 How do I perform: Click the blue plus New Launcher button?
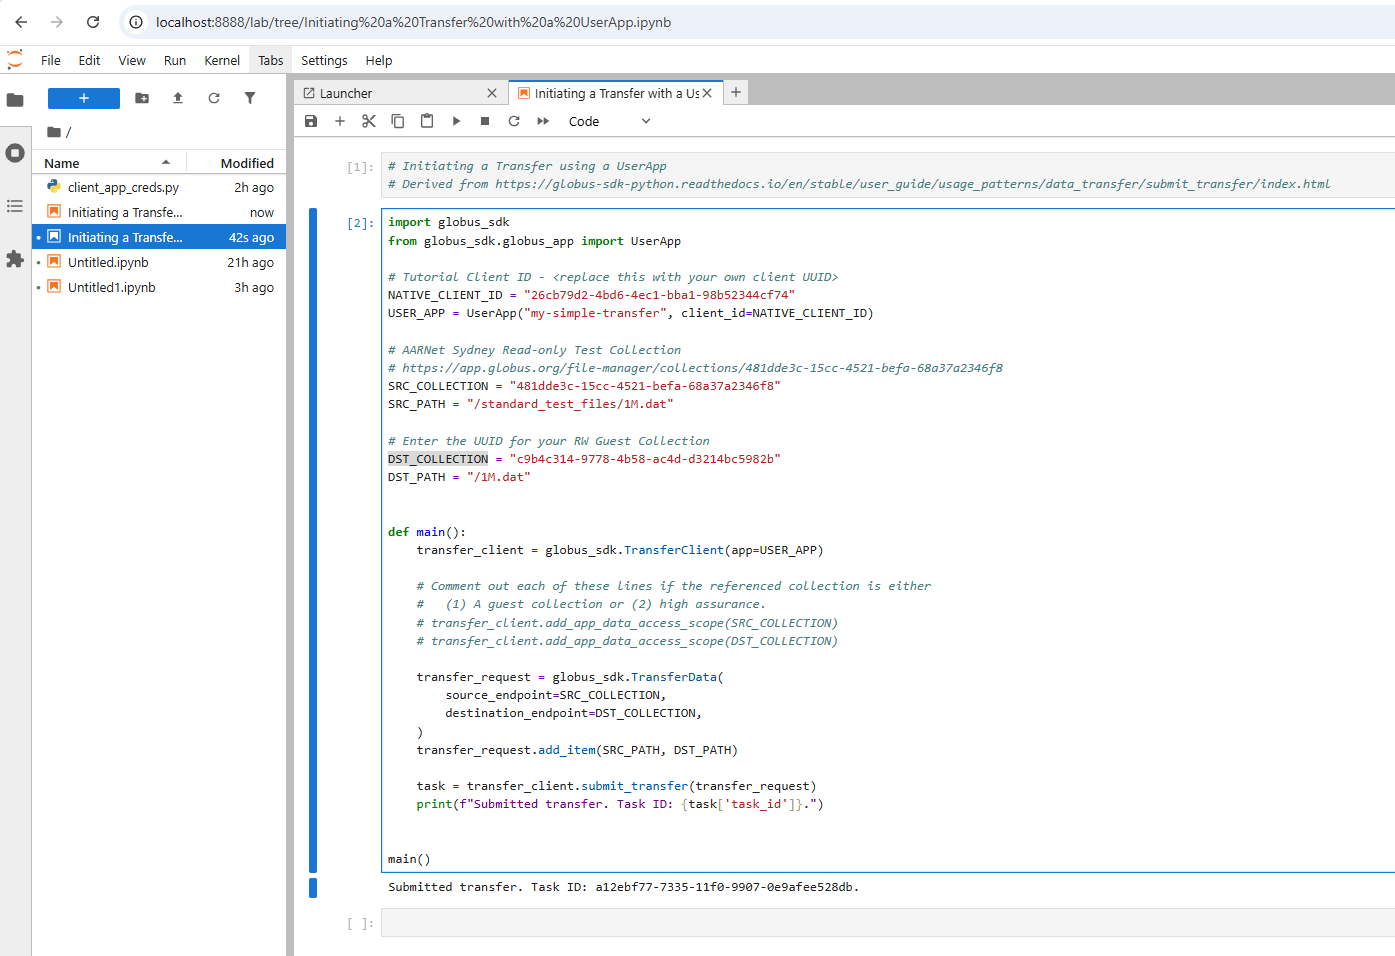(83, 97)
